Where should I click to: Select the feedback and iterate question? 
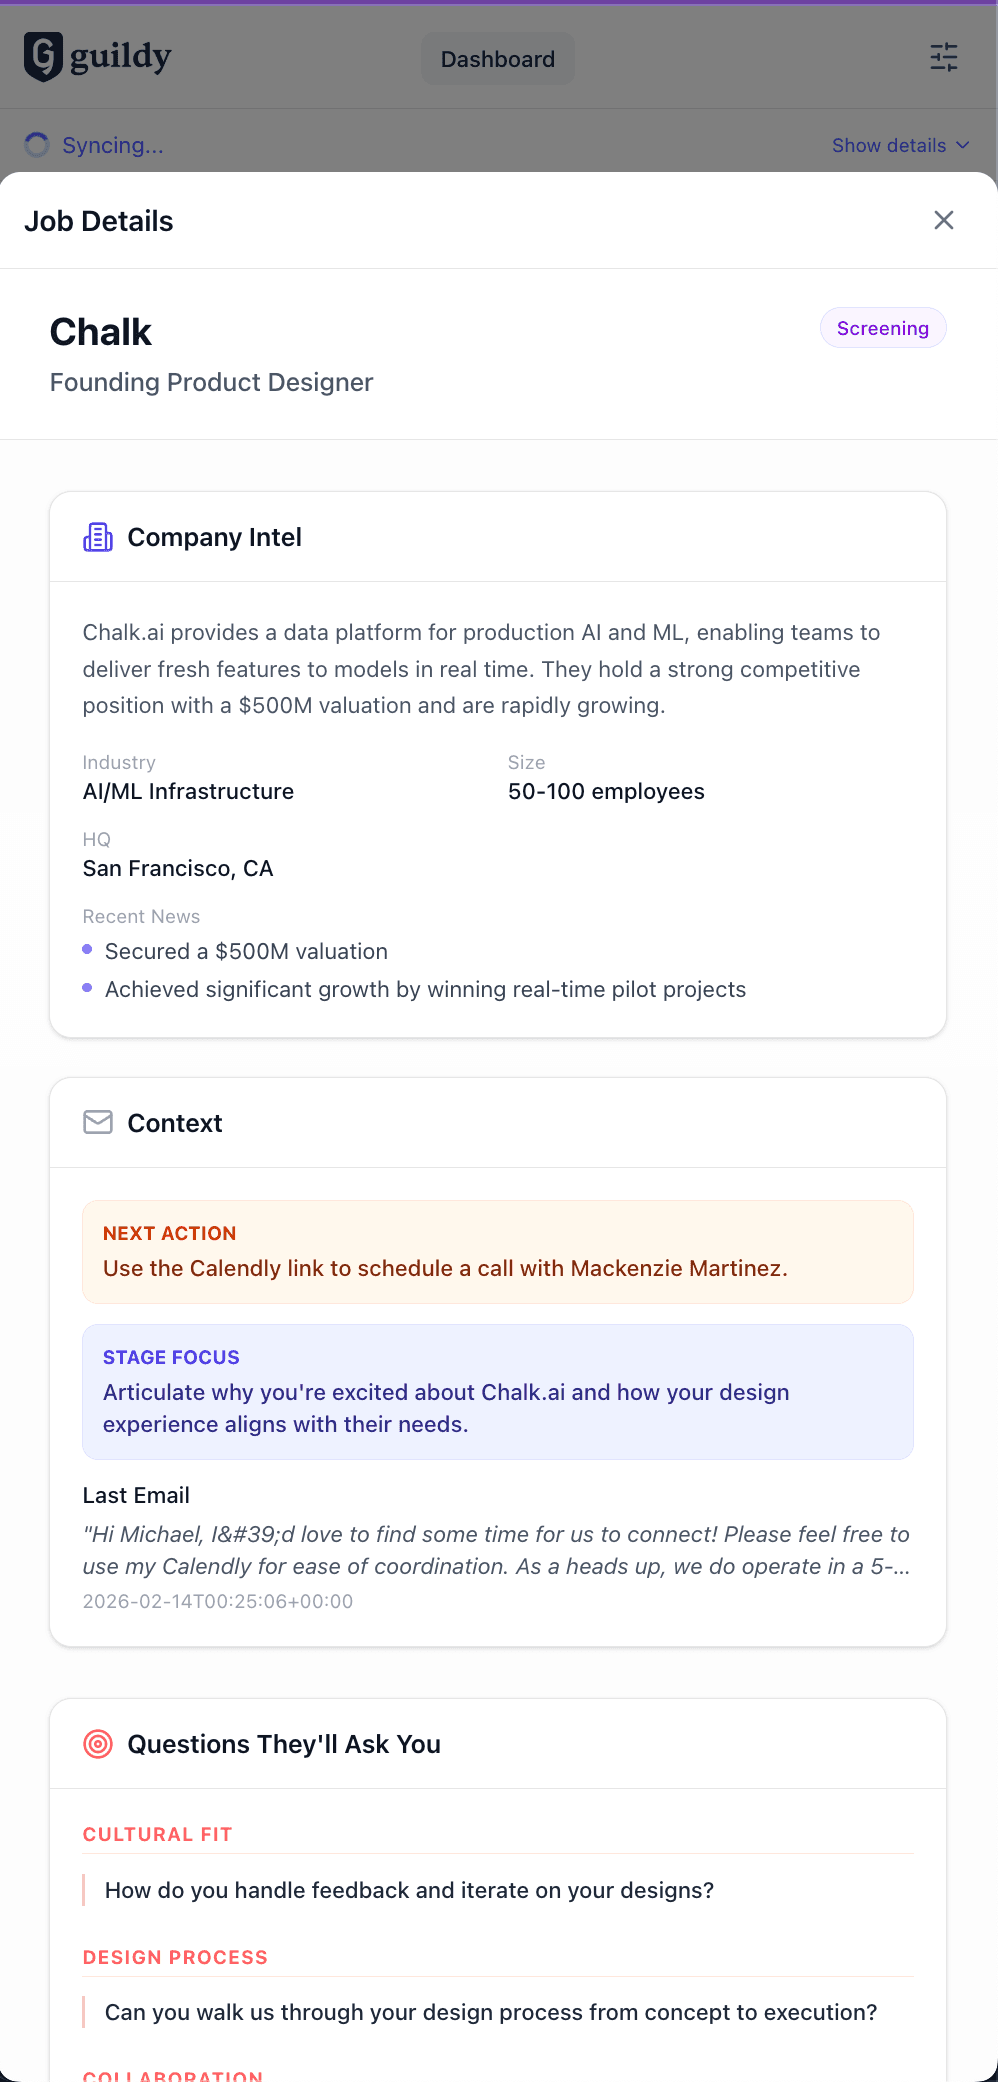point(409,1890)
